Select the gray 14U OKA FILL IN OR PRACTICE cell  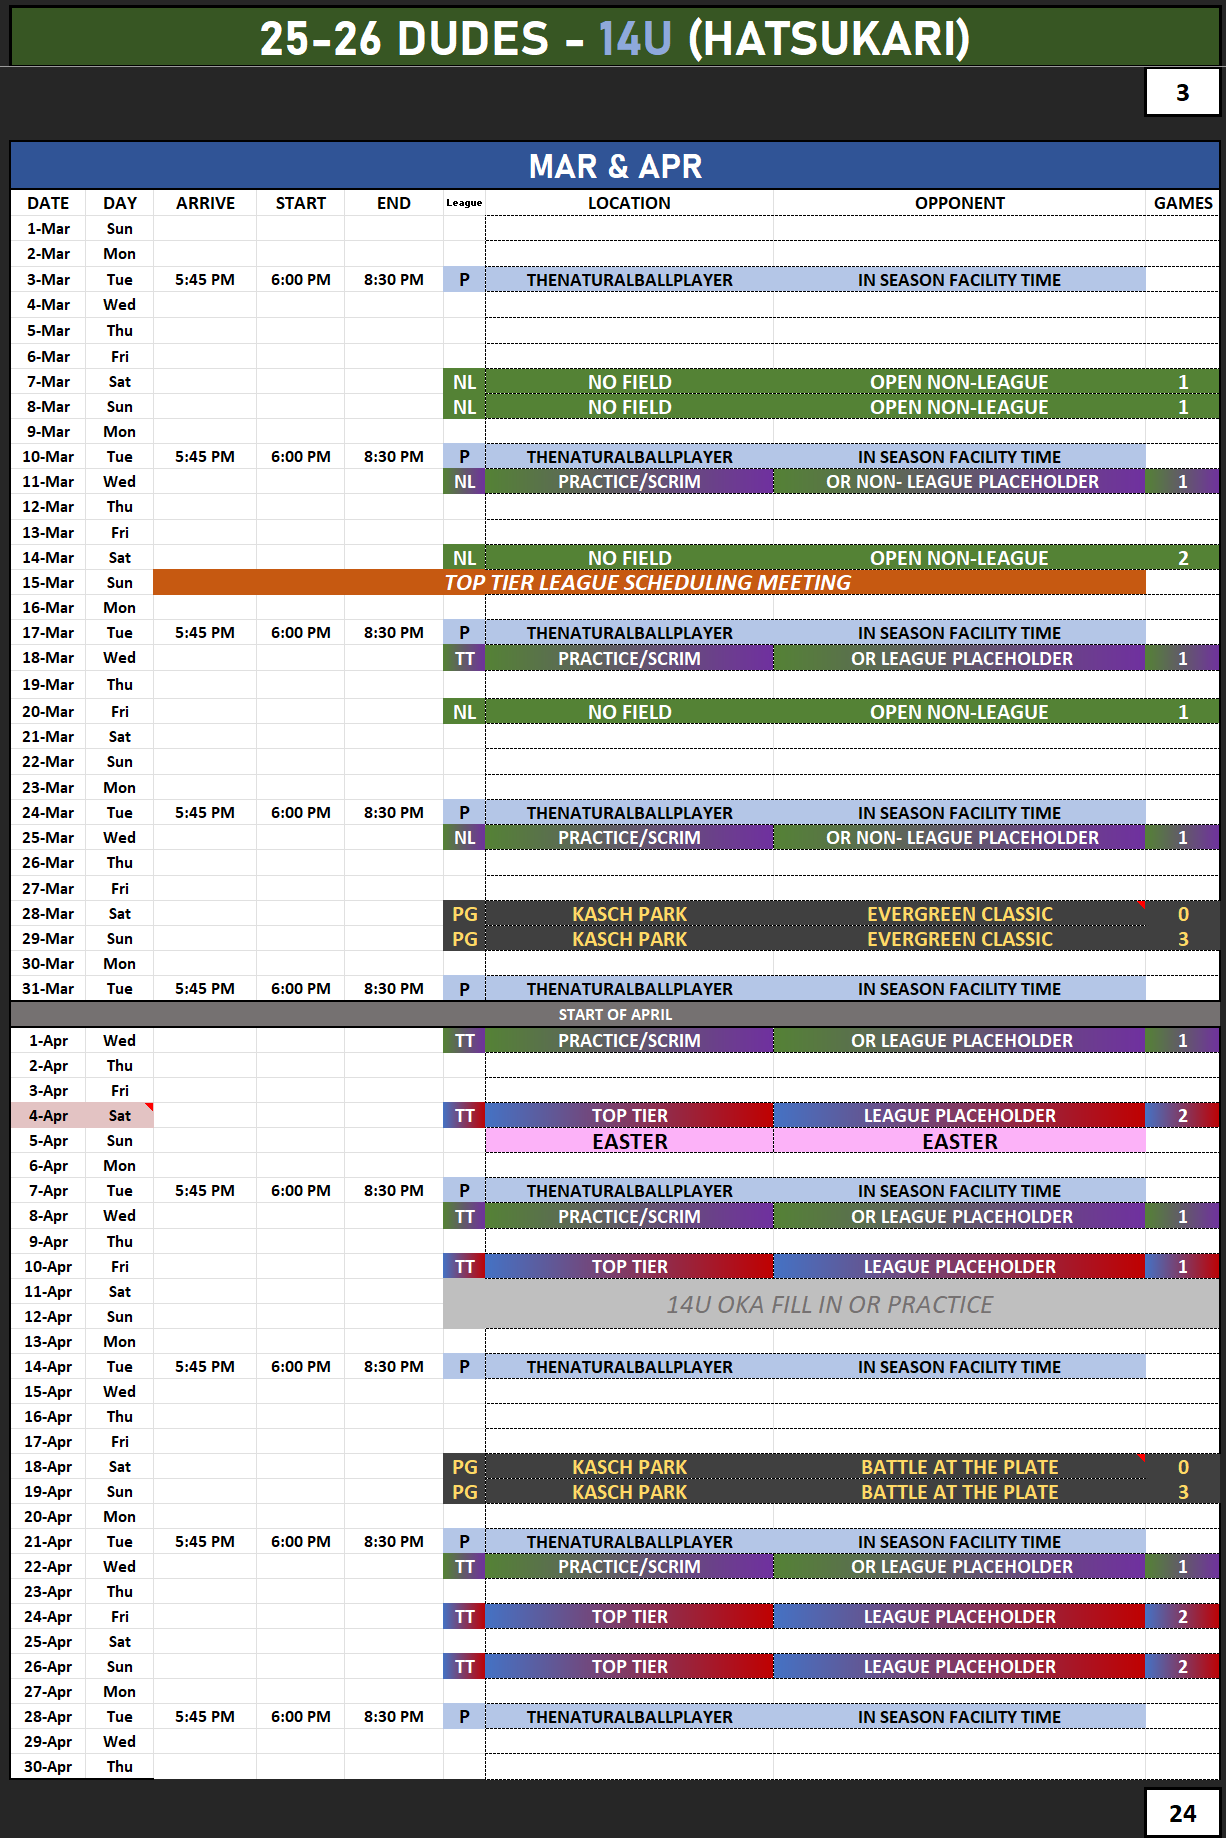830,1304
